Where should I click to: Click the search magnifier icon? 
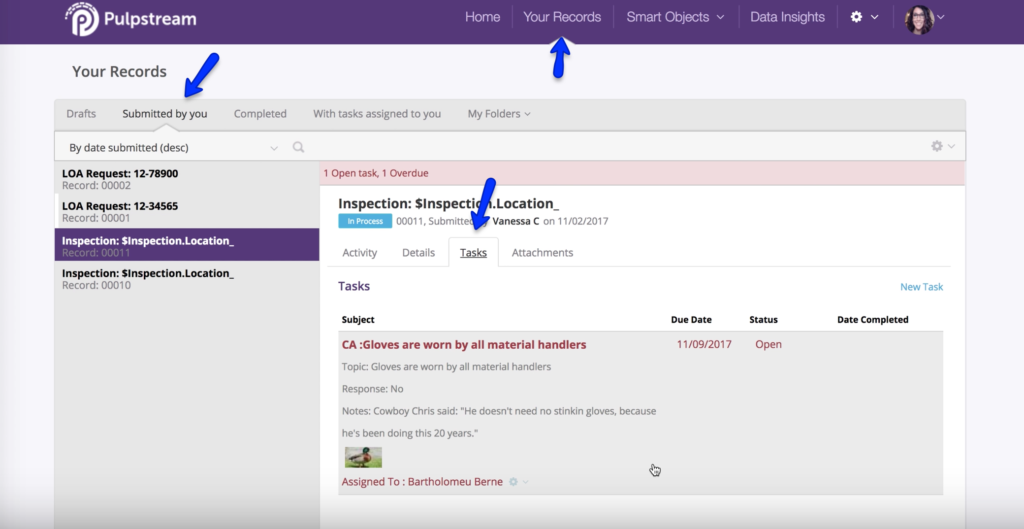pyautogui.click(x=298, y=148)
